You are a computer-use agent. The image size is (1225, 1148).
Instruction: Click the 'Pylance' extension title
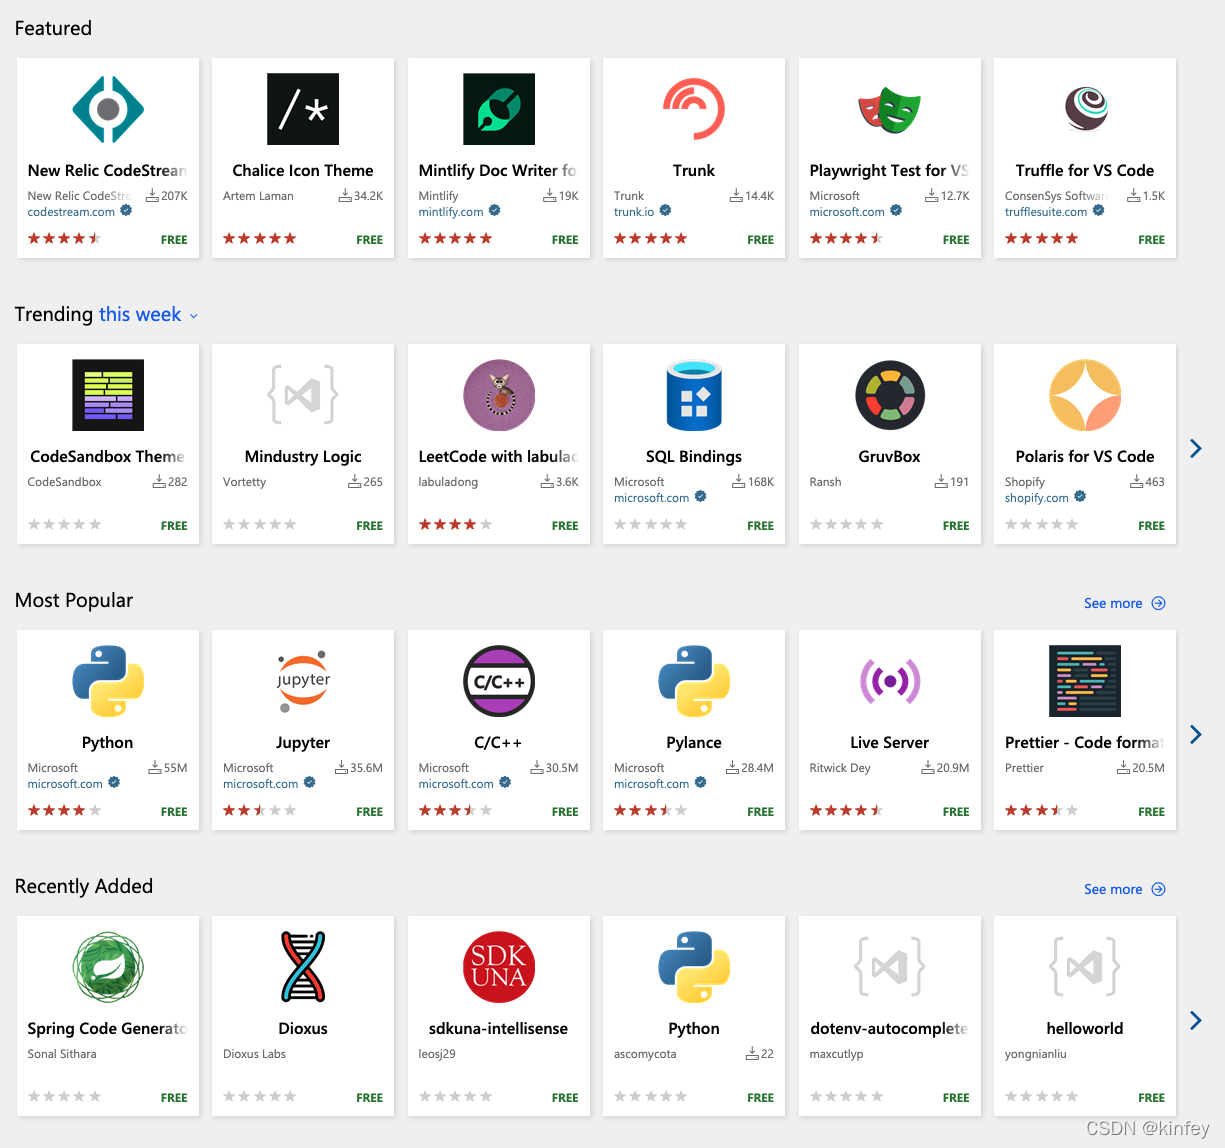pyautogui.click(x=694, y=743)
